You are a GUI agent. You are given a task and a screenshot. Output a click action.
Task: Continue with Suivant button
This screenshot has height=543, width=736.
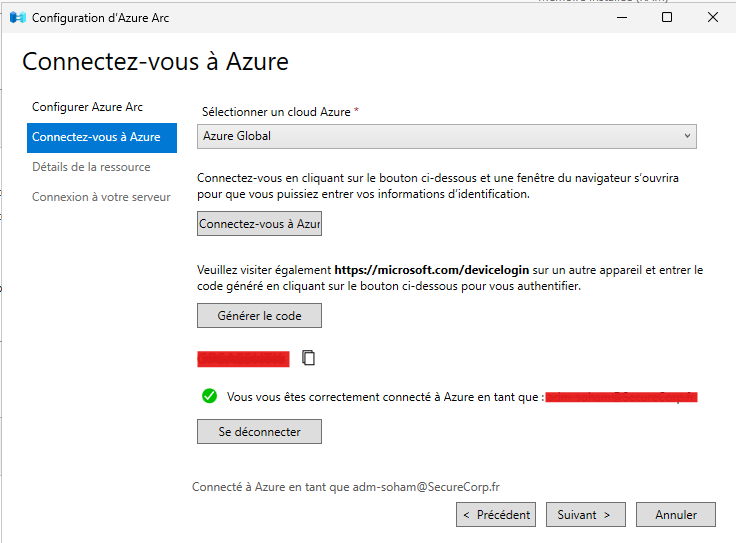click(x=585, y=514)
